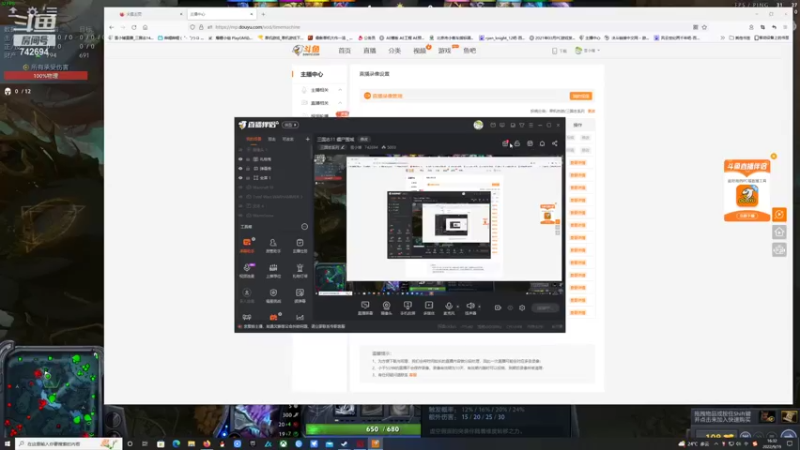Add a new scene with the plus icon
Screen dimensions: 800x450
point(307,139)
